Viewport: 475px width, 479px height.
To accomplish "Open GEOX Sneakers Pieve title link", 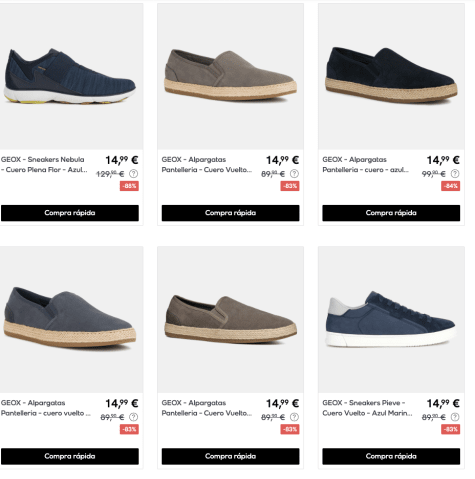I will 367,408.
